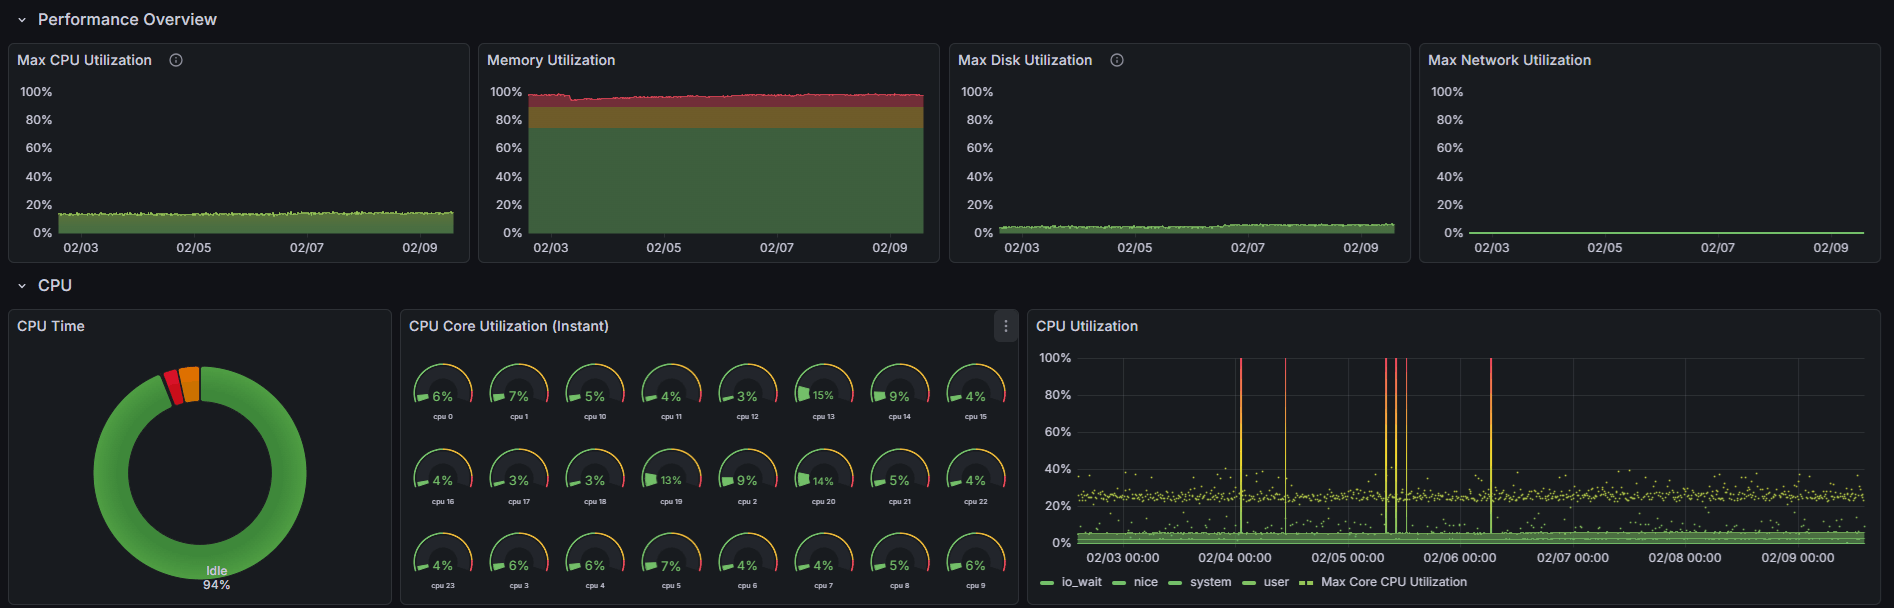Toggle the nice series in legend
Image resolution: width=1894 pixels, height=608 pixels.
1145,582
